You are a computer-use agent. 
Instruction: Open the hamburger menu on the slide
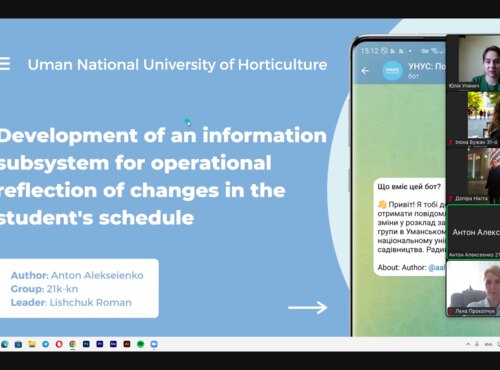pos(5,64)
